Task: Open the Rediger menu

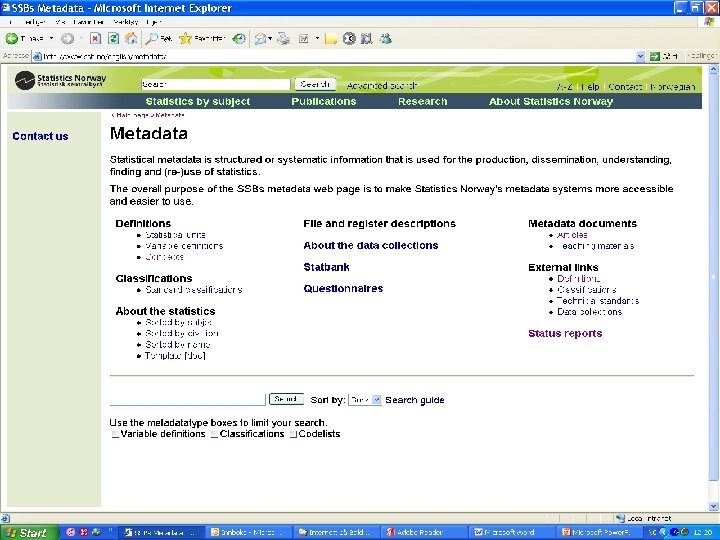Action: [x=35, y=22]
